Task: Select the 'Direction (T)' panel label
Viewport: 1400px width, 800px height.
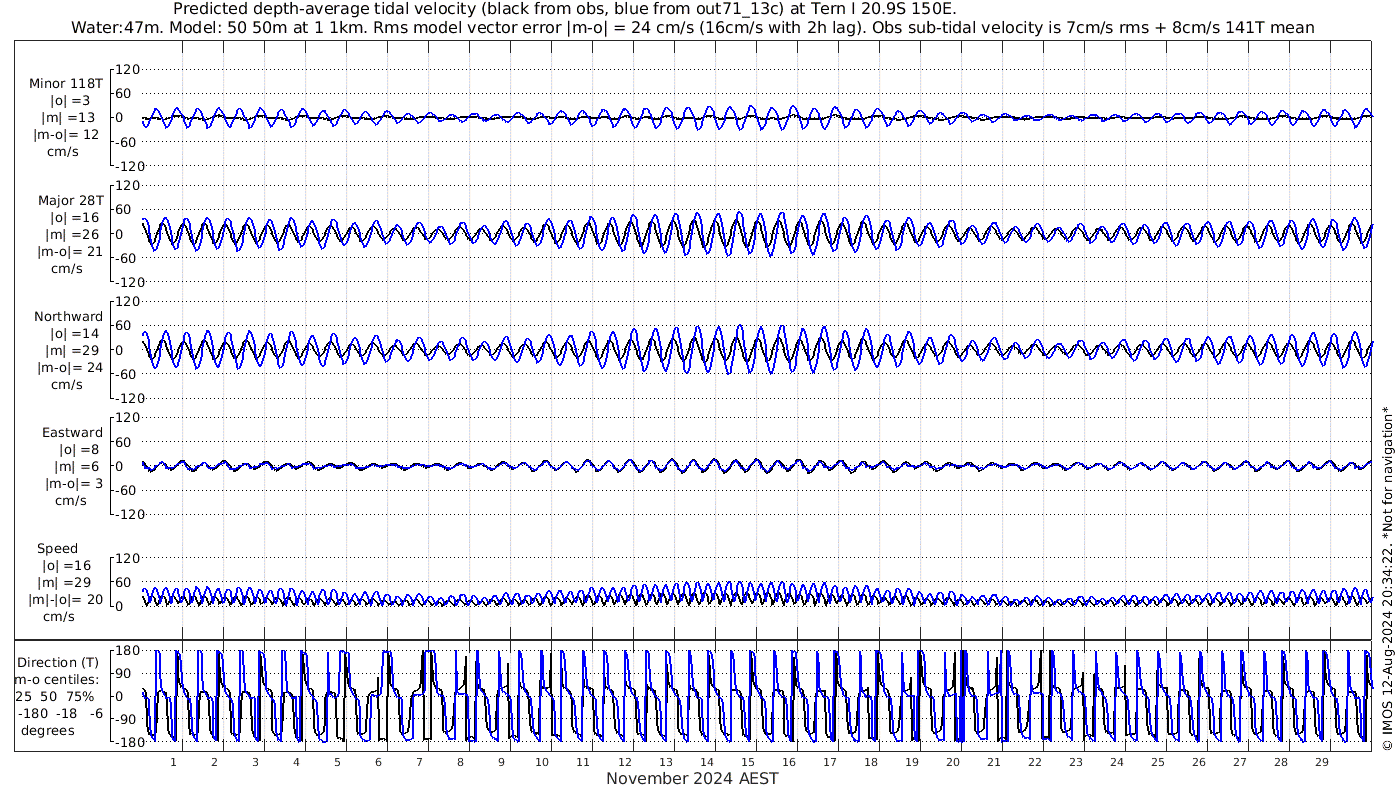Action: pos(60,663)
